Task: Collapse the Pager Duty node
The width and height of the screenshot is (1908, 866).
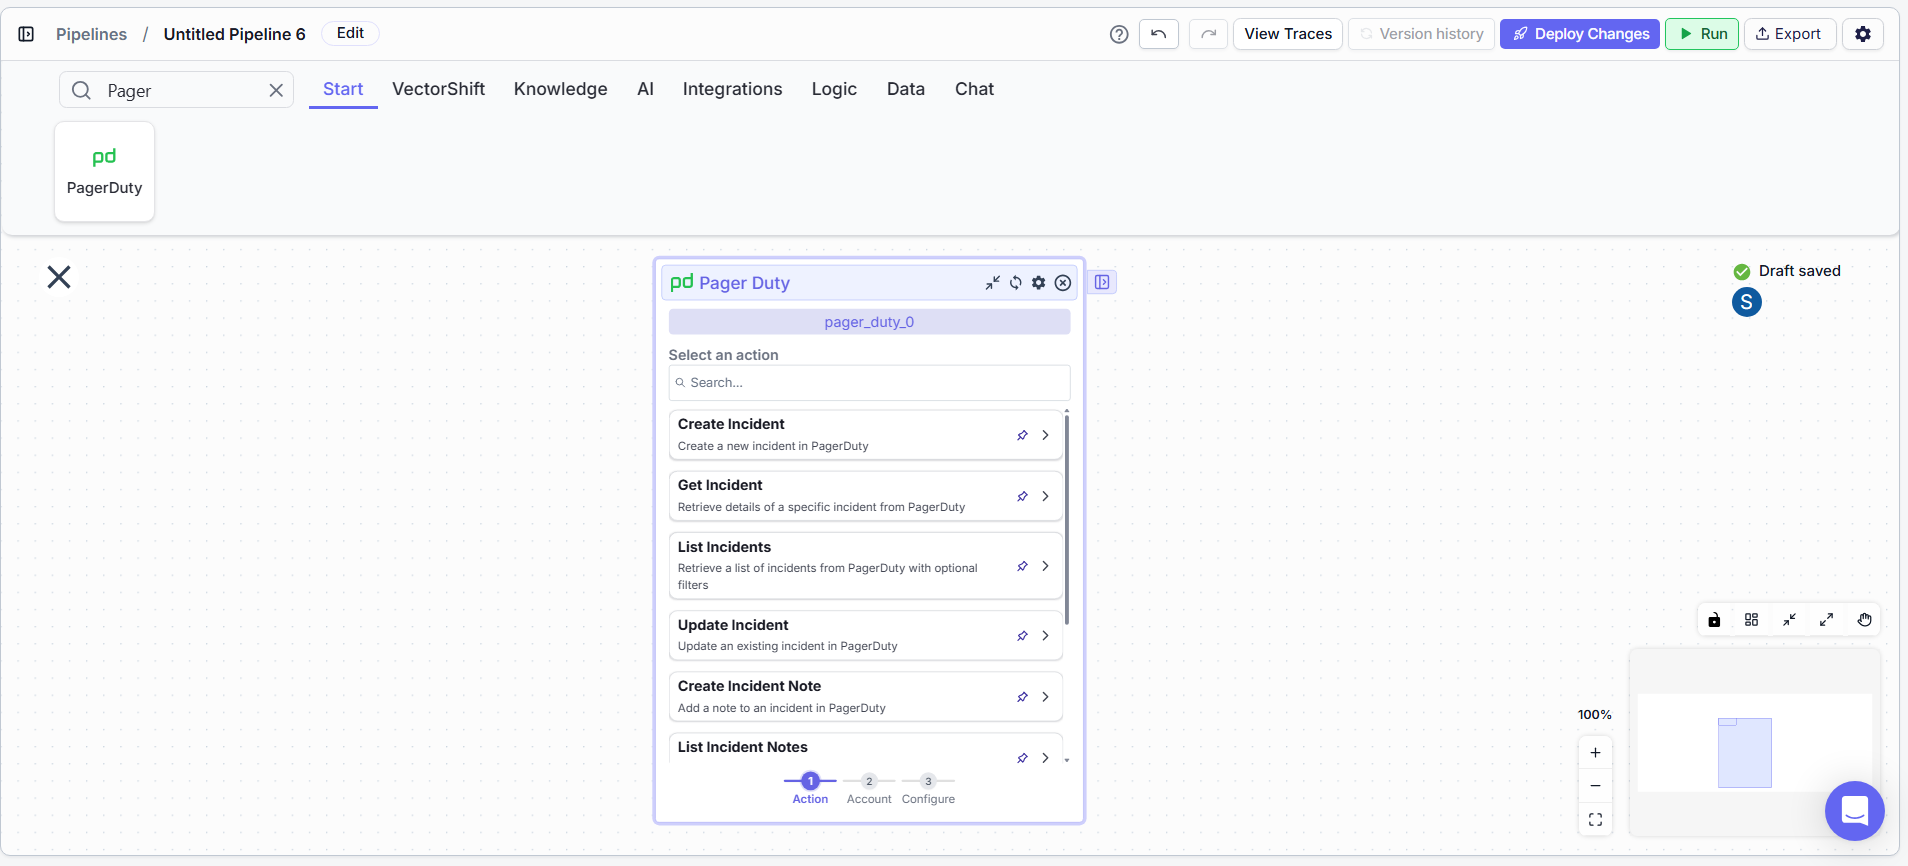Action: pos(992,283)
